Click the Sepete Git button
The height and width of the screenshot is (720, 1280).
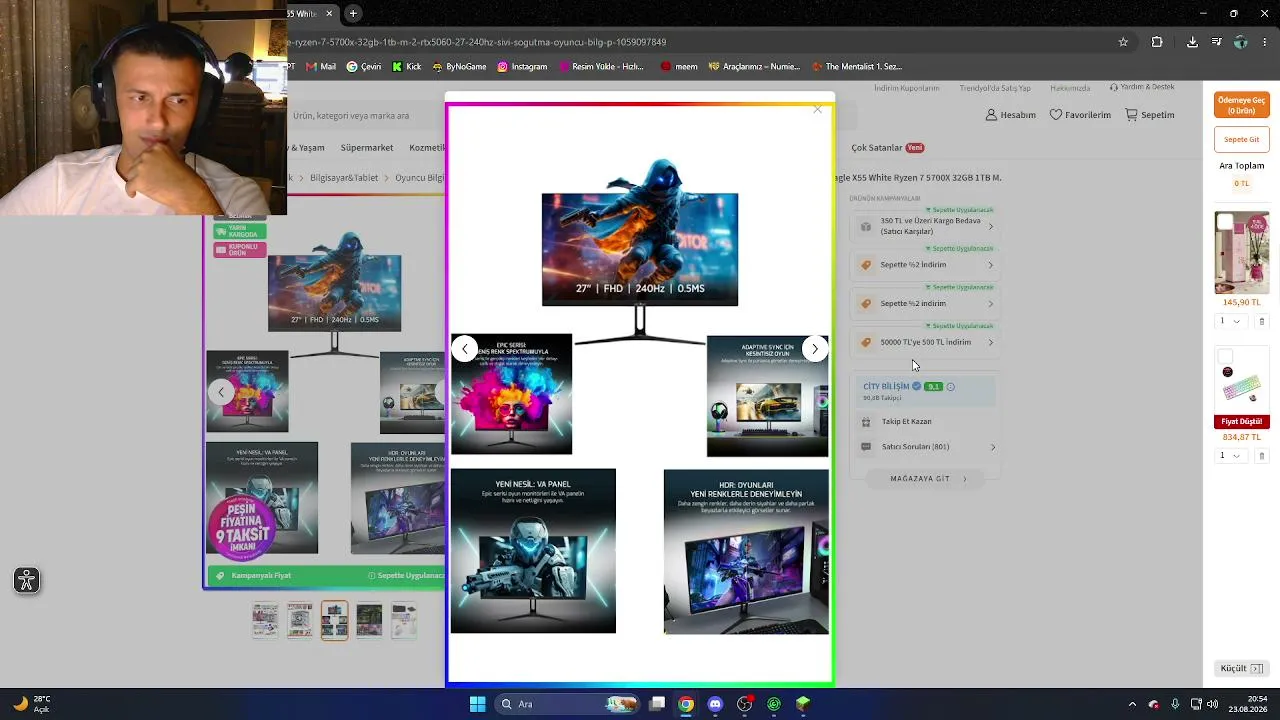1242,139
